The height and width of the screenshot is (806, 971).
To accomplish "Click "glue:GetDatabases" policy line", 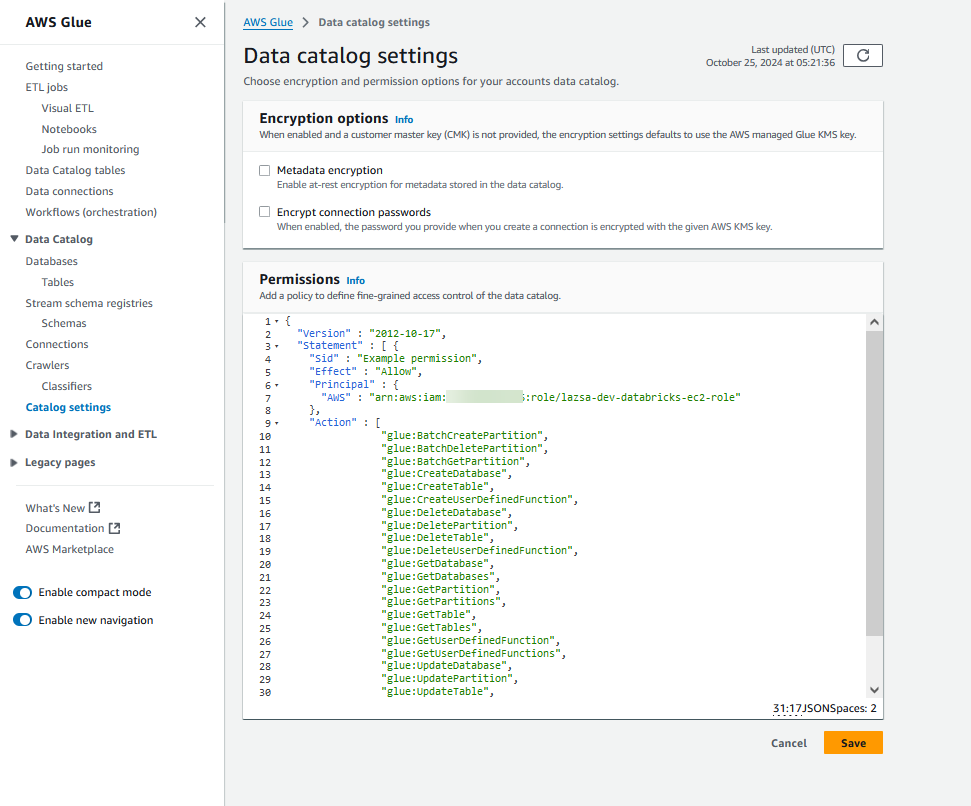I will 438,576.
